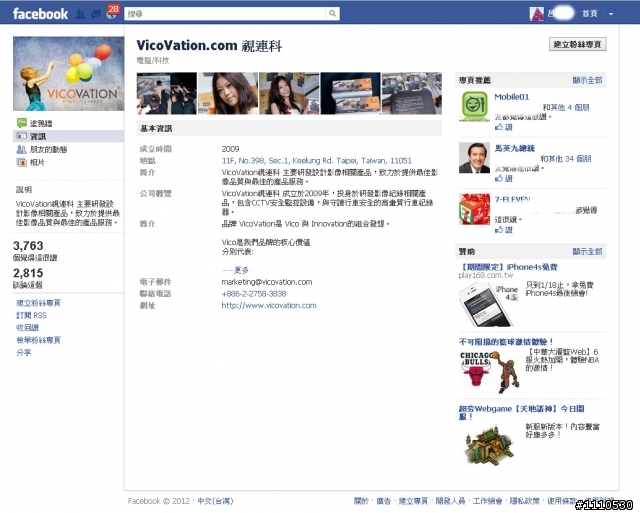Open the 廣告 footer link
640x513 pixels.
coord(384,501)
